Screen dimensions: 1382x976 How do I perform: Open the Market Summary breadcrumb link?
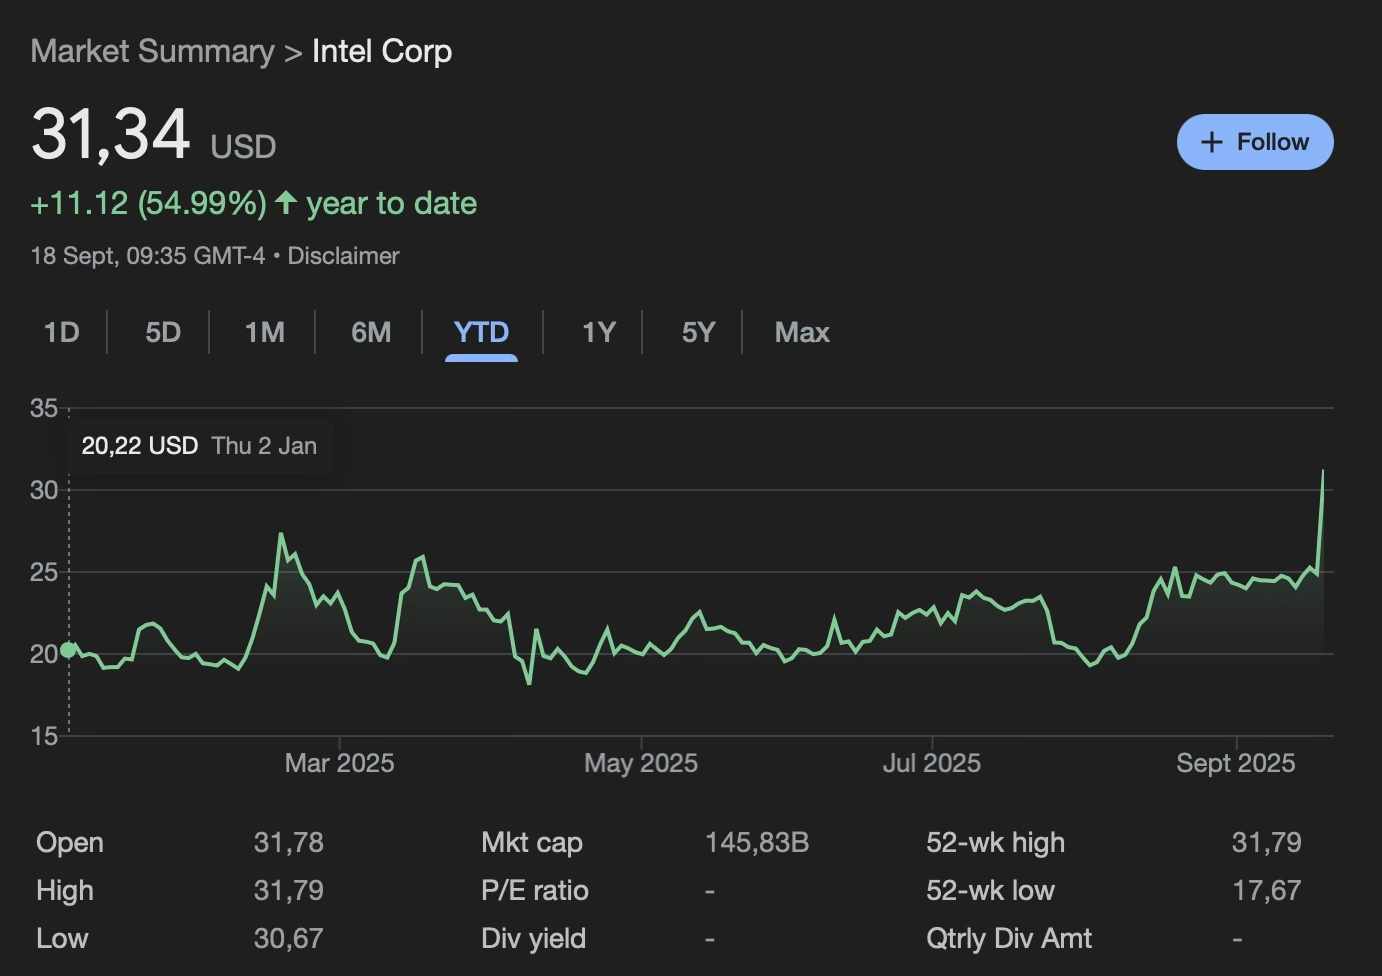point(152,51)
